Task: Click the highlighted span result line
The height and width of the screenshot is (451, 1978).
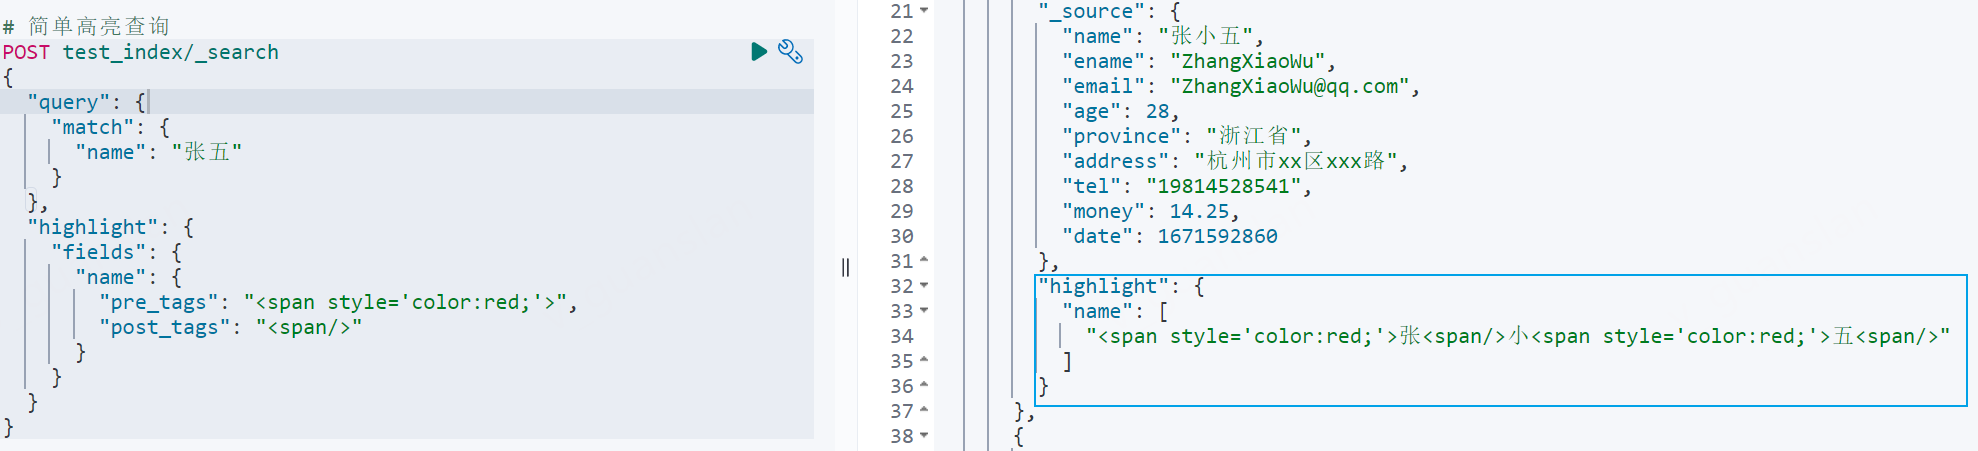Action: pos(1518,336)
